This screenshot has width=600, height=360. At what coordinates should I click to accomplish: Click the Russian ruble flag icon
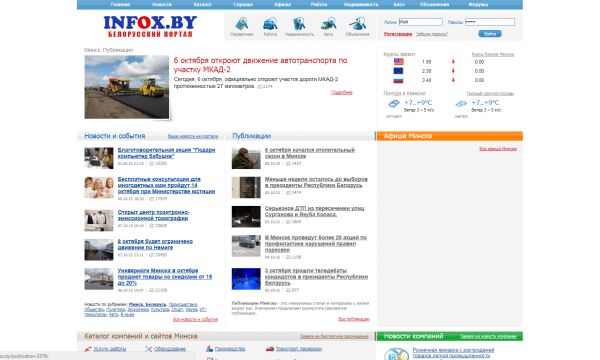coord(398,80)
